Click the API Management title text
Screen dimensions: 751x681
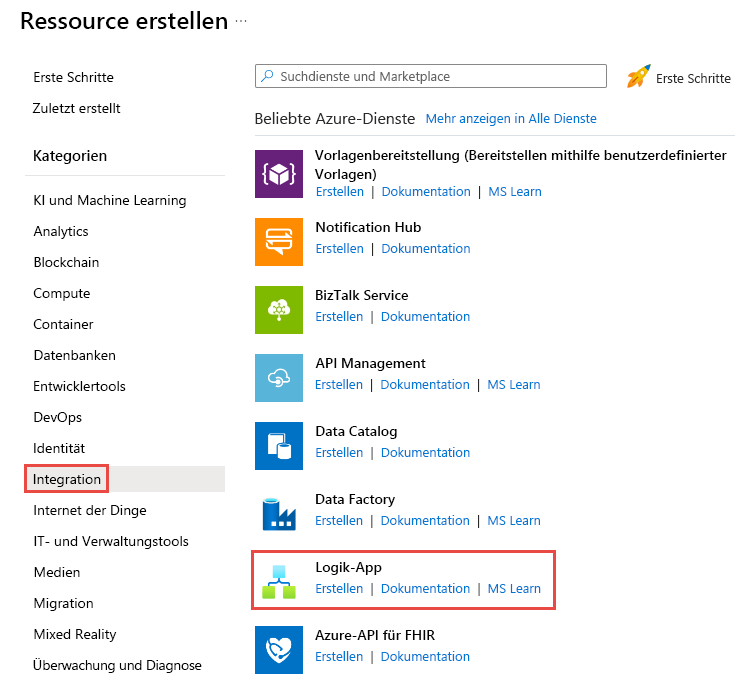[370, 363]
